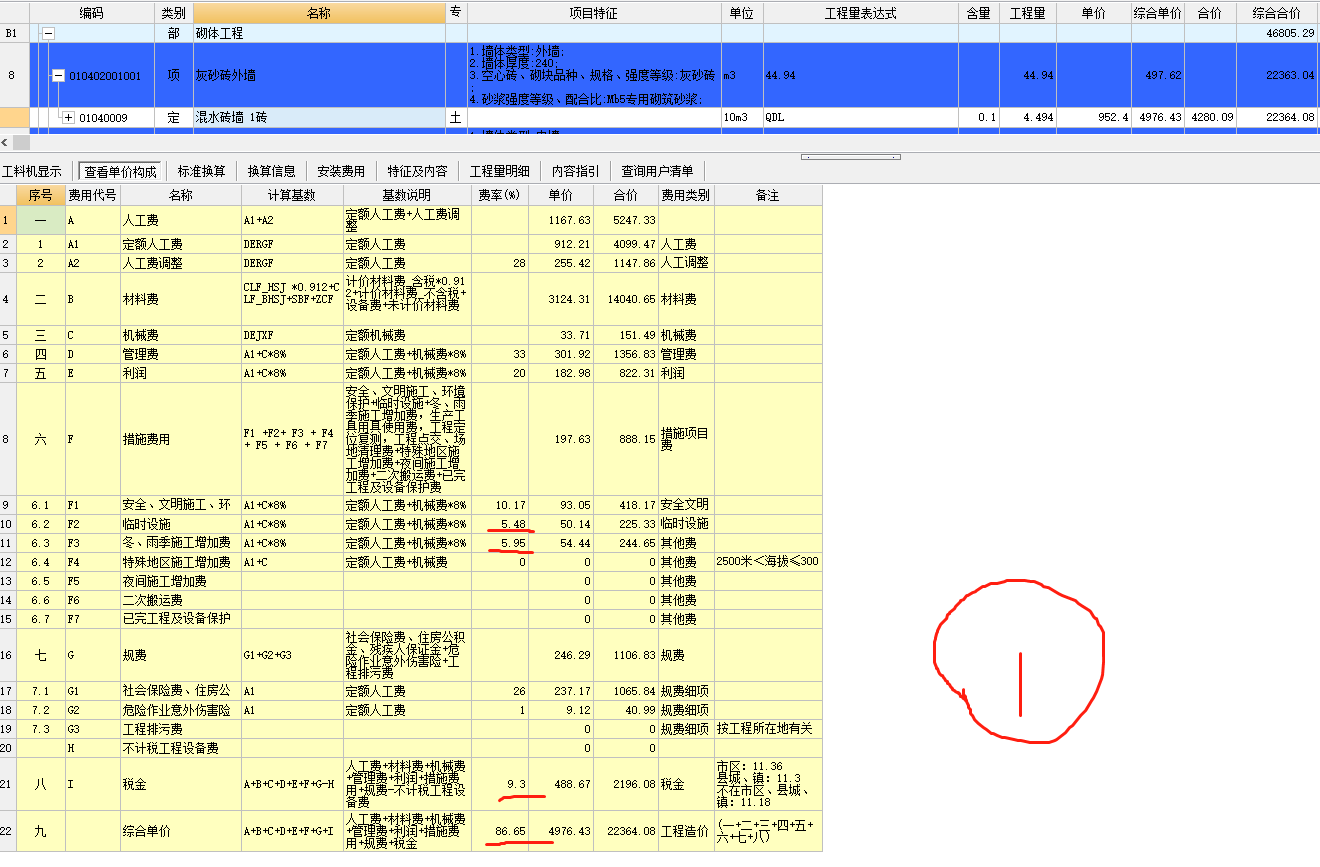Image resolution: width=1320 pixels, height=867 pixels.
Task: Switch to 特征及内容 tab
Action: [418, 171]
